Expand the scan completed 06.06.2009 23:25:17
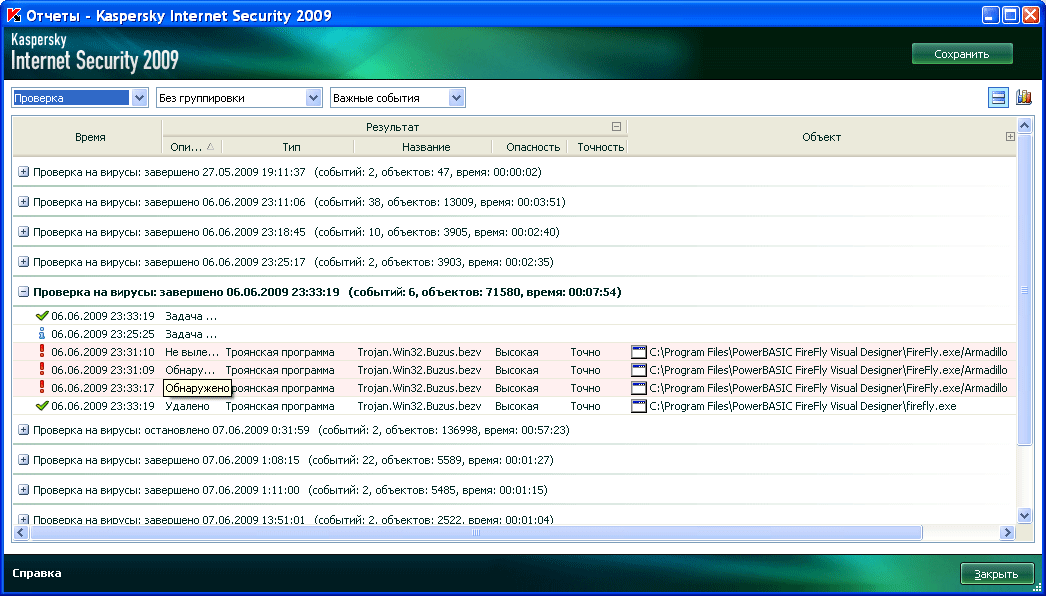Screen dimensions: 1046x596 [23, 262]
